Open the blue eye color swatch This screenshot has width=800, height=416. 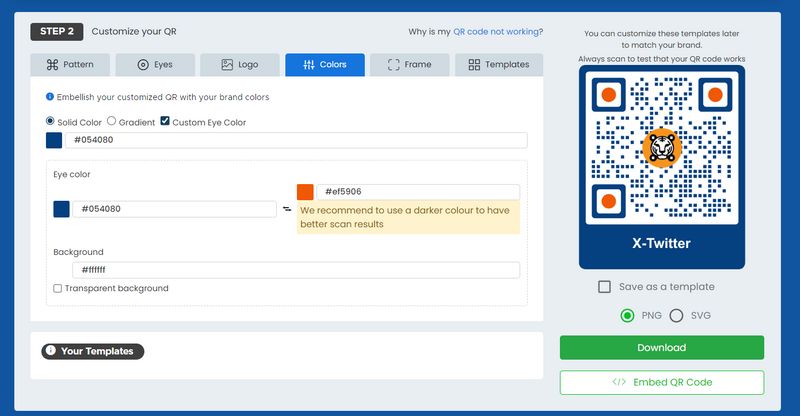(x=61, y=209)
